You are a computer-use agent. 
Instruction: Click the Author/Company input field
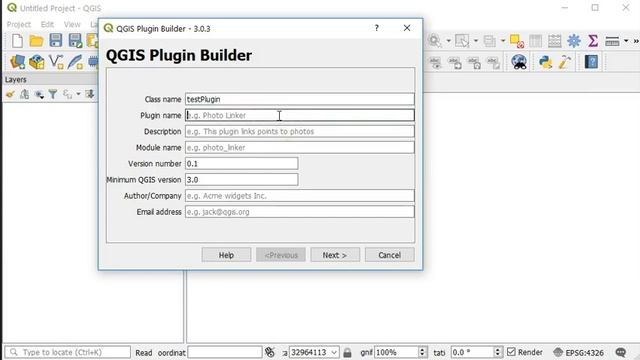point(300,196)
